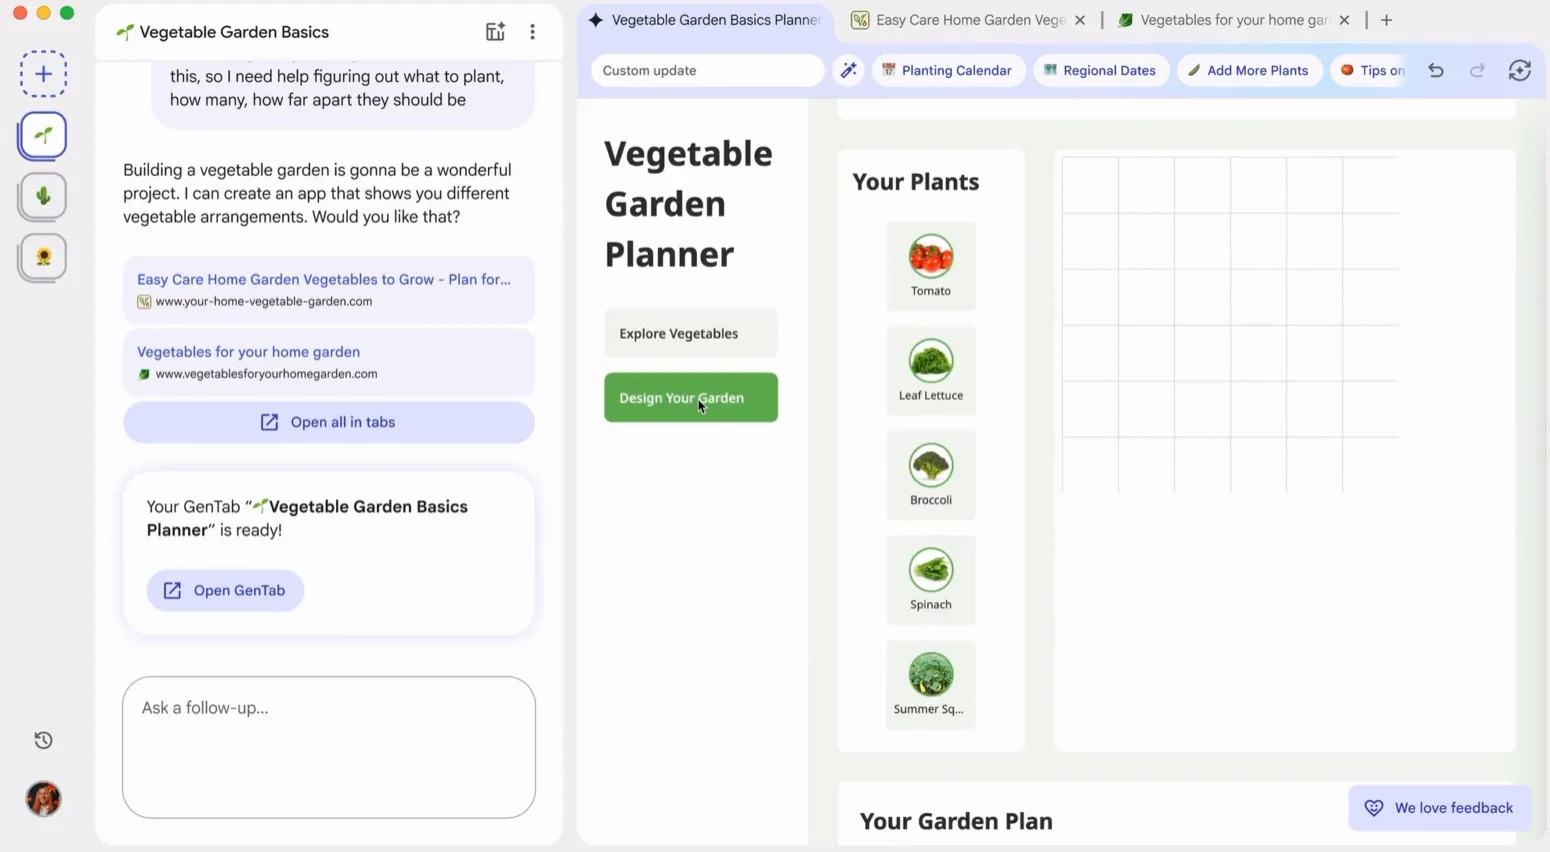
Task: Click the undo arrow icon
Action: click(1436, 70)
